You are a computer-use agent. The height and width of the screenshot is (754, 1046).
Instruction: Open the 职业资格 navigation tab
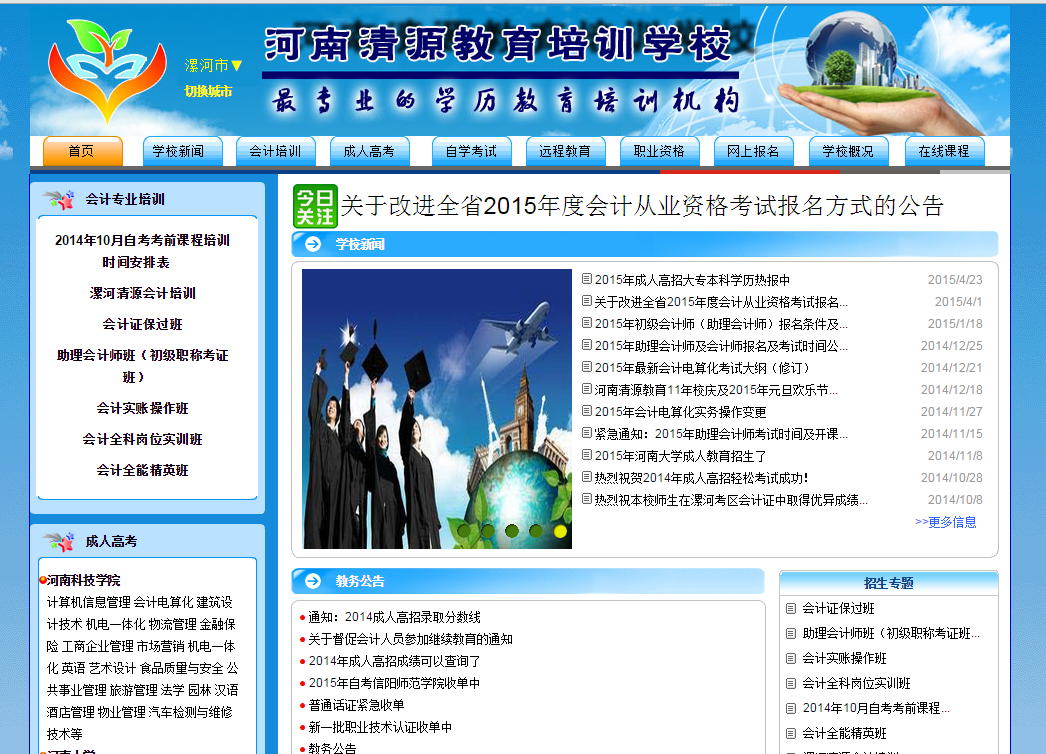(660, 151)
